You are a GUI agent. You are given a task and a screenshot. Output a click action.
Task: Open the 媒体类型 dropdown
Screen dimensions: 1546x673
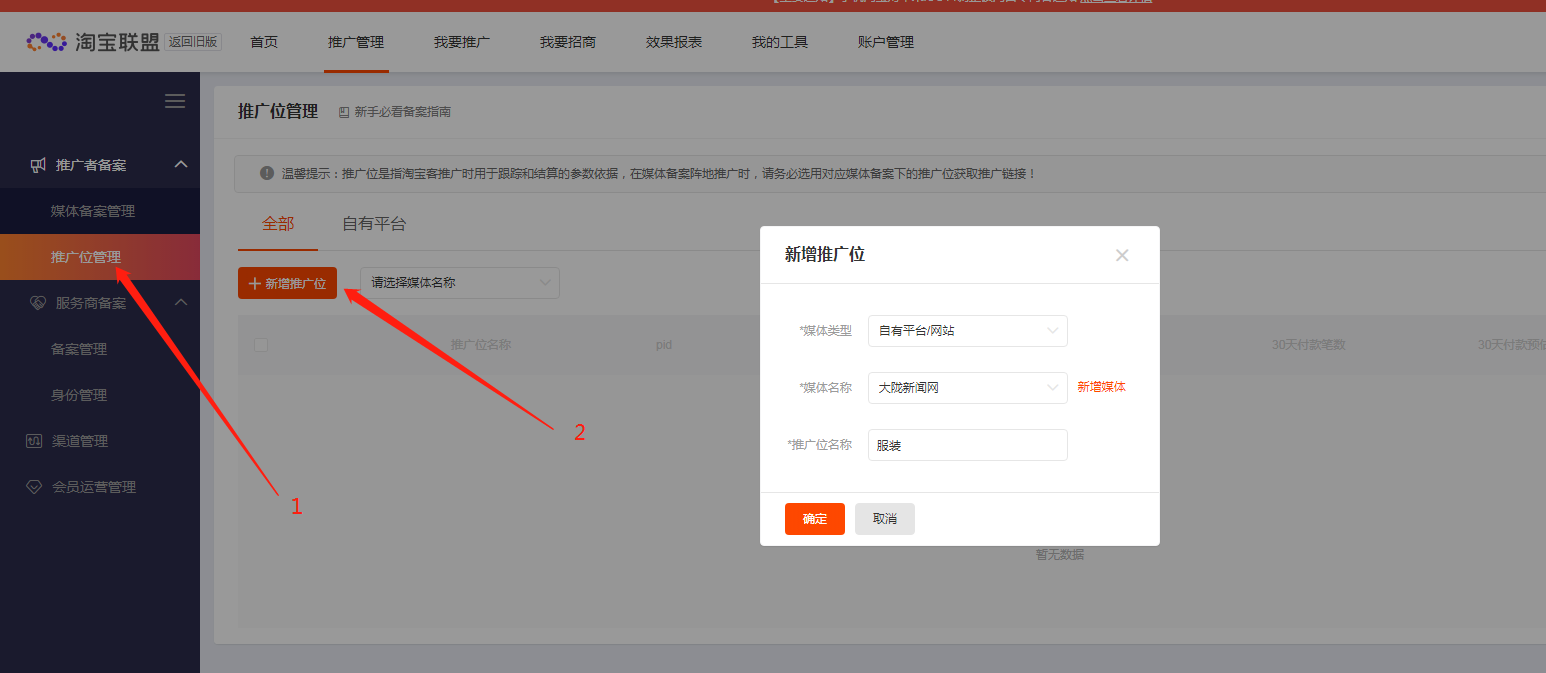(x=967, y=331)
